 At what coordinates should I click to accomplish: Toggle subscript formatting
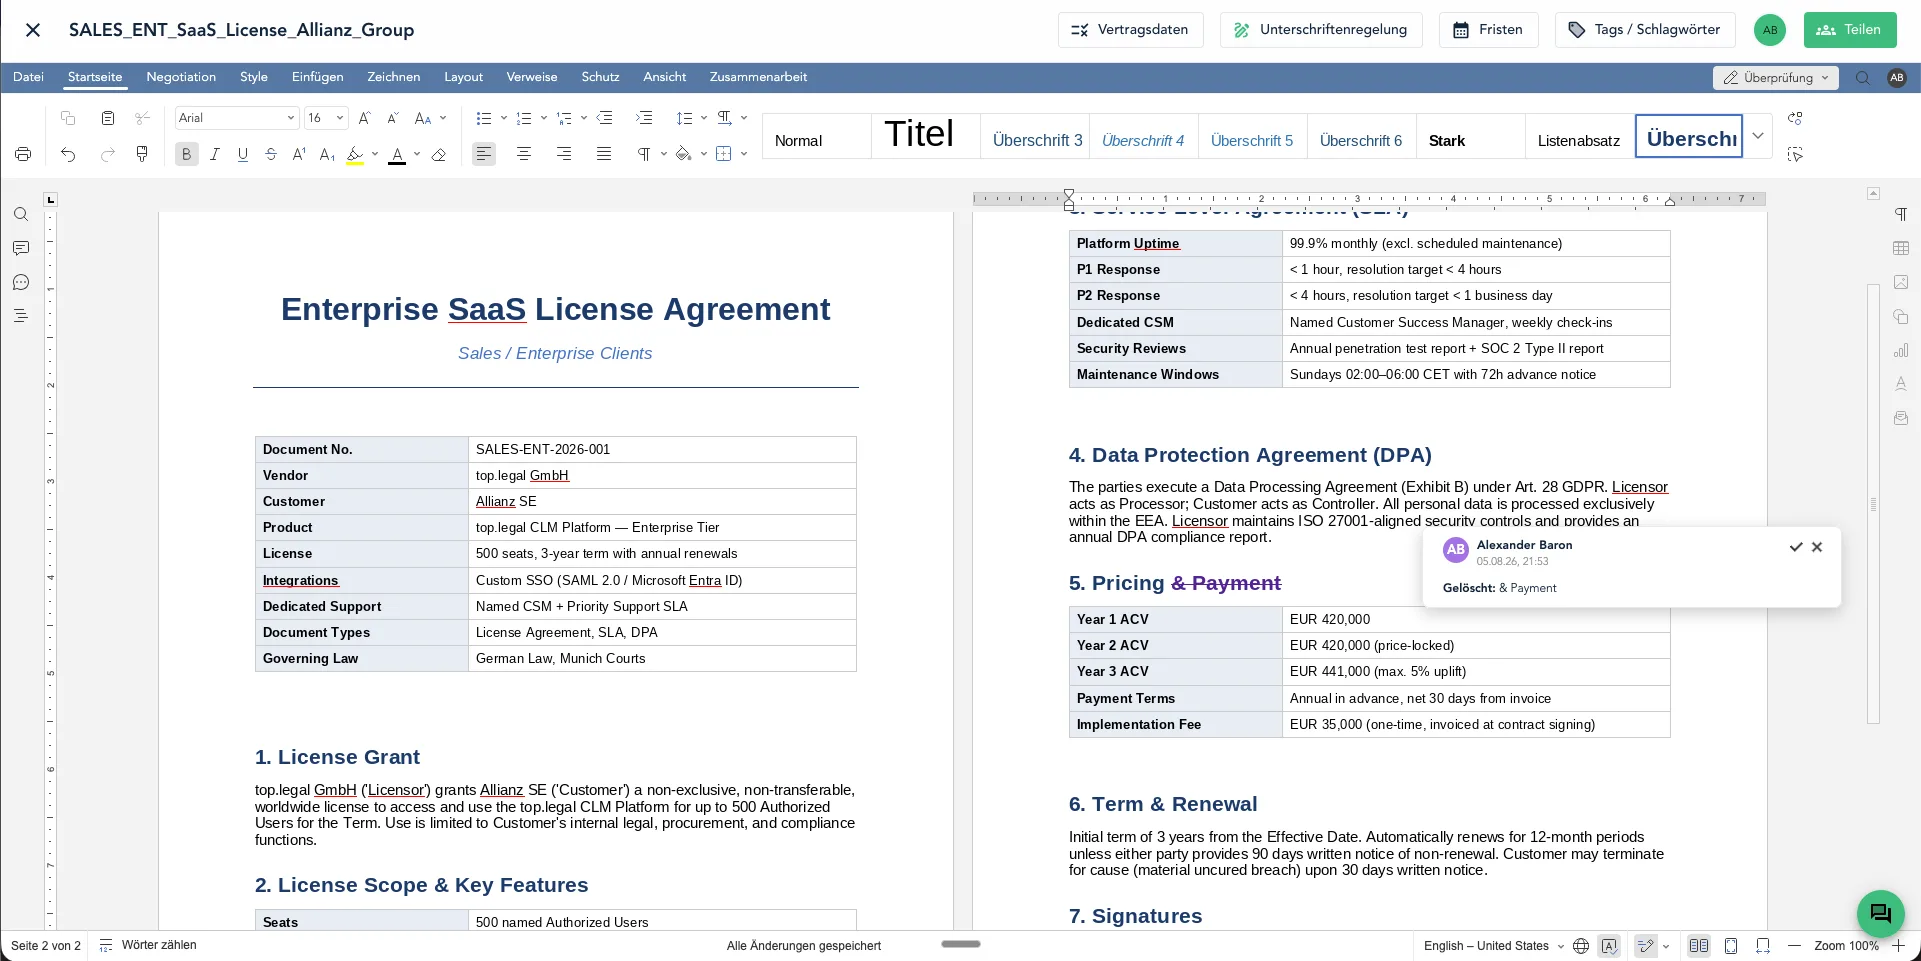[x=327, y=154]
